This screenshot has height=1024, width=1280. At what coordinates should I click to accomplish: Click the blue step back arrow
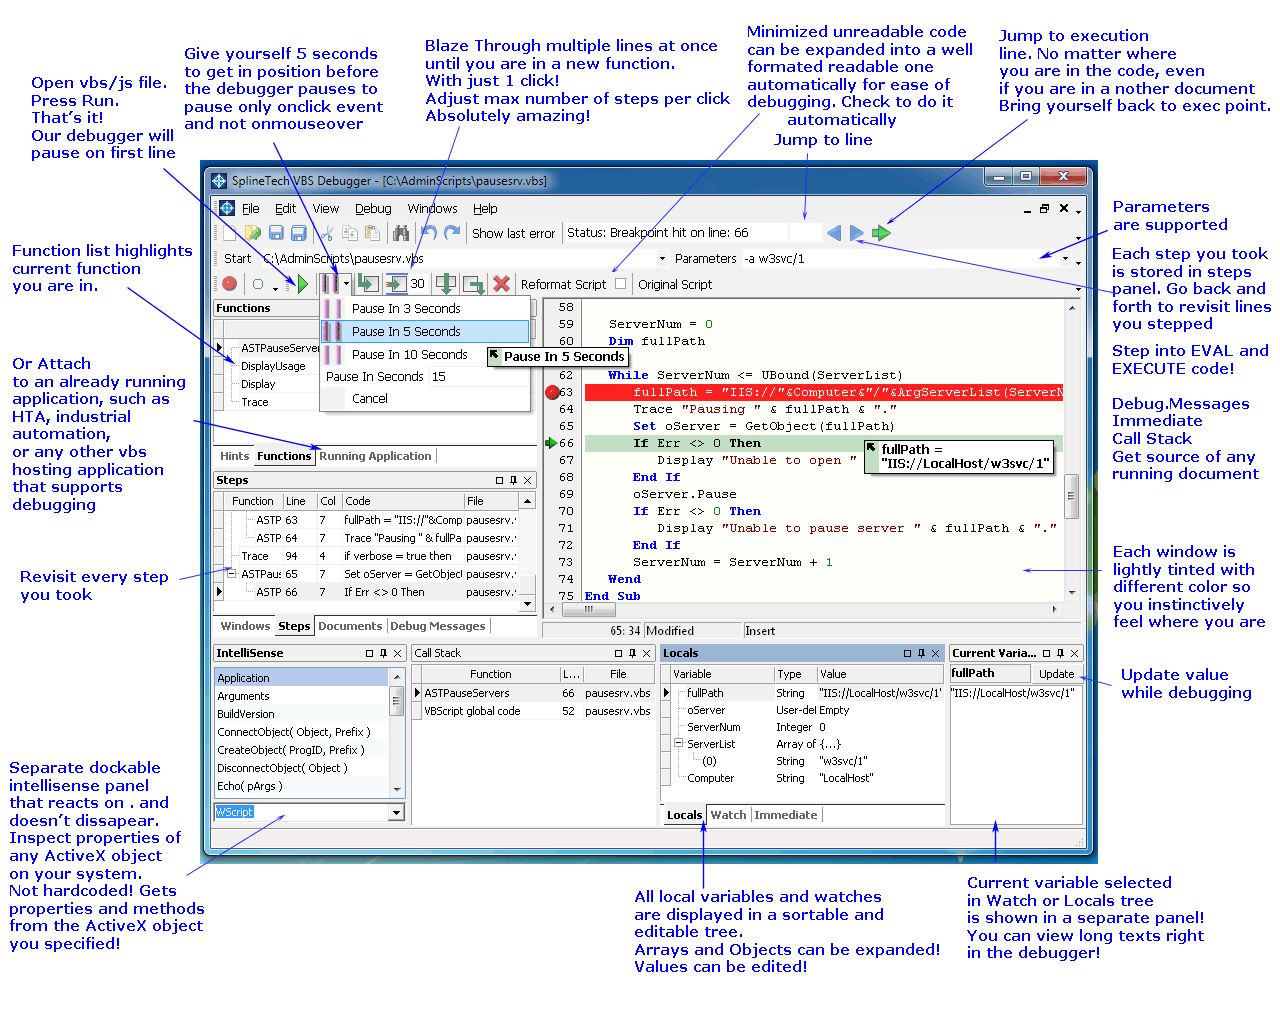[x=834, y=233]
